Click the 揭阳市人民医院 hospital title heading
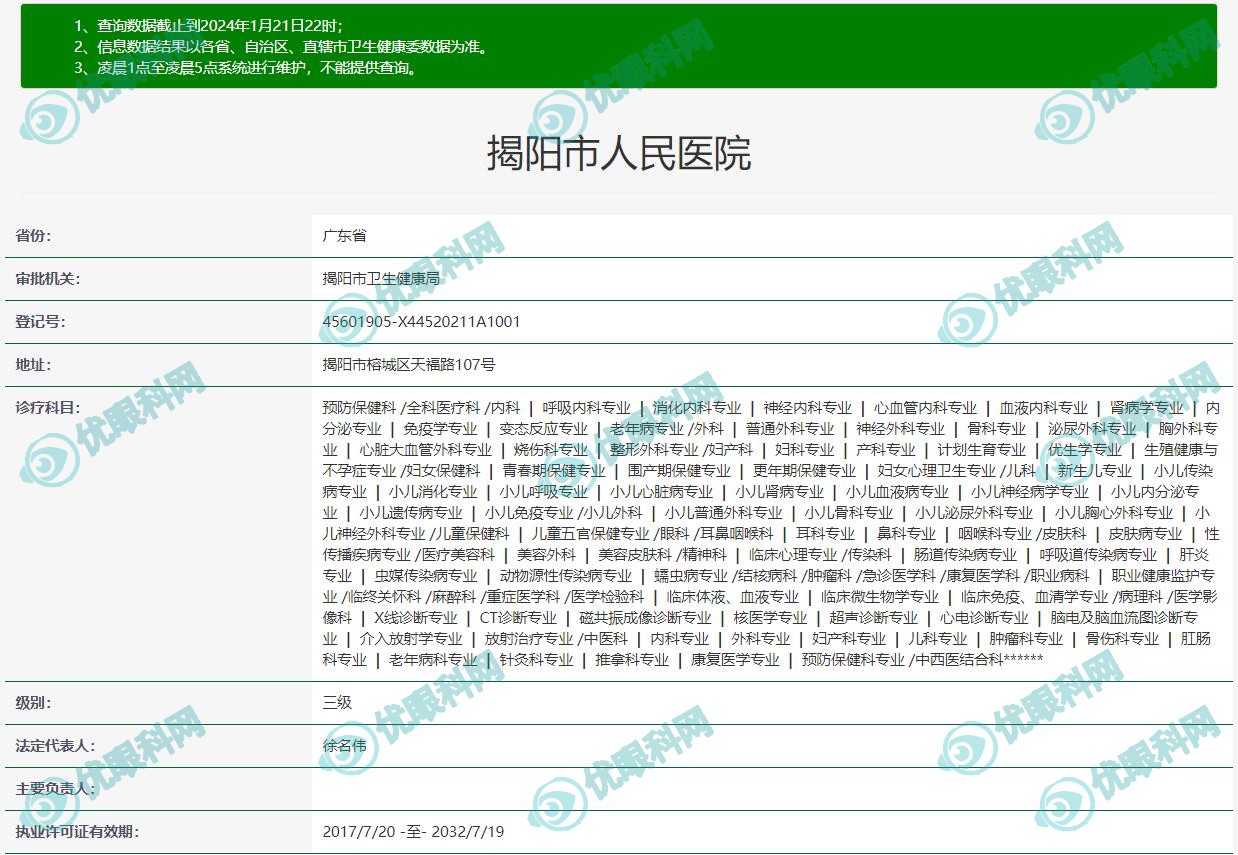 618,154
